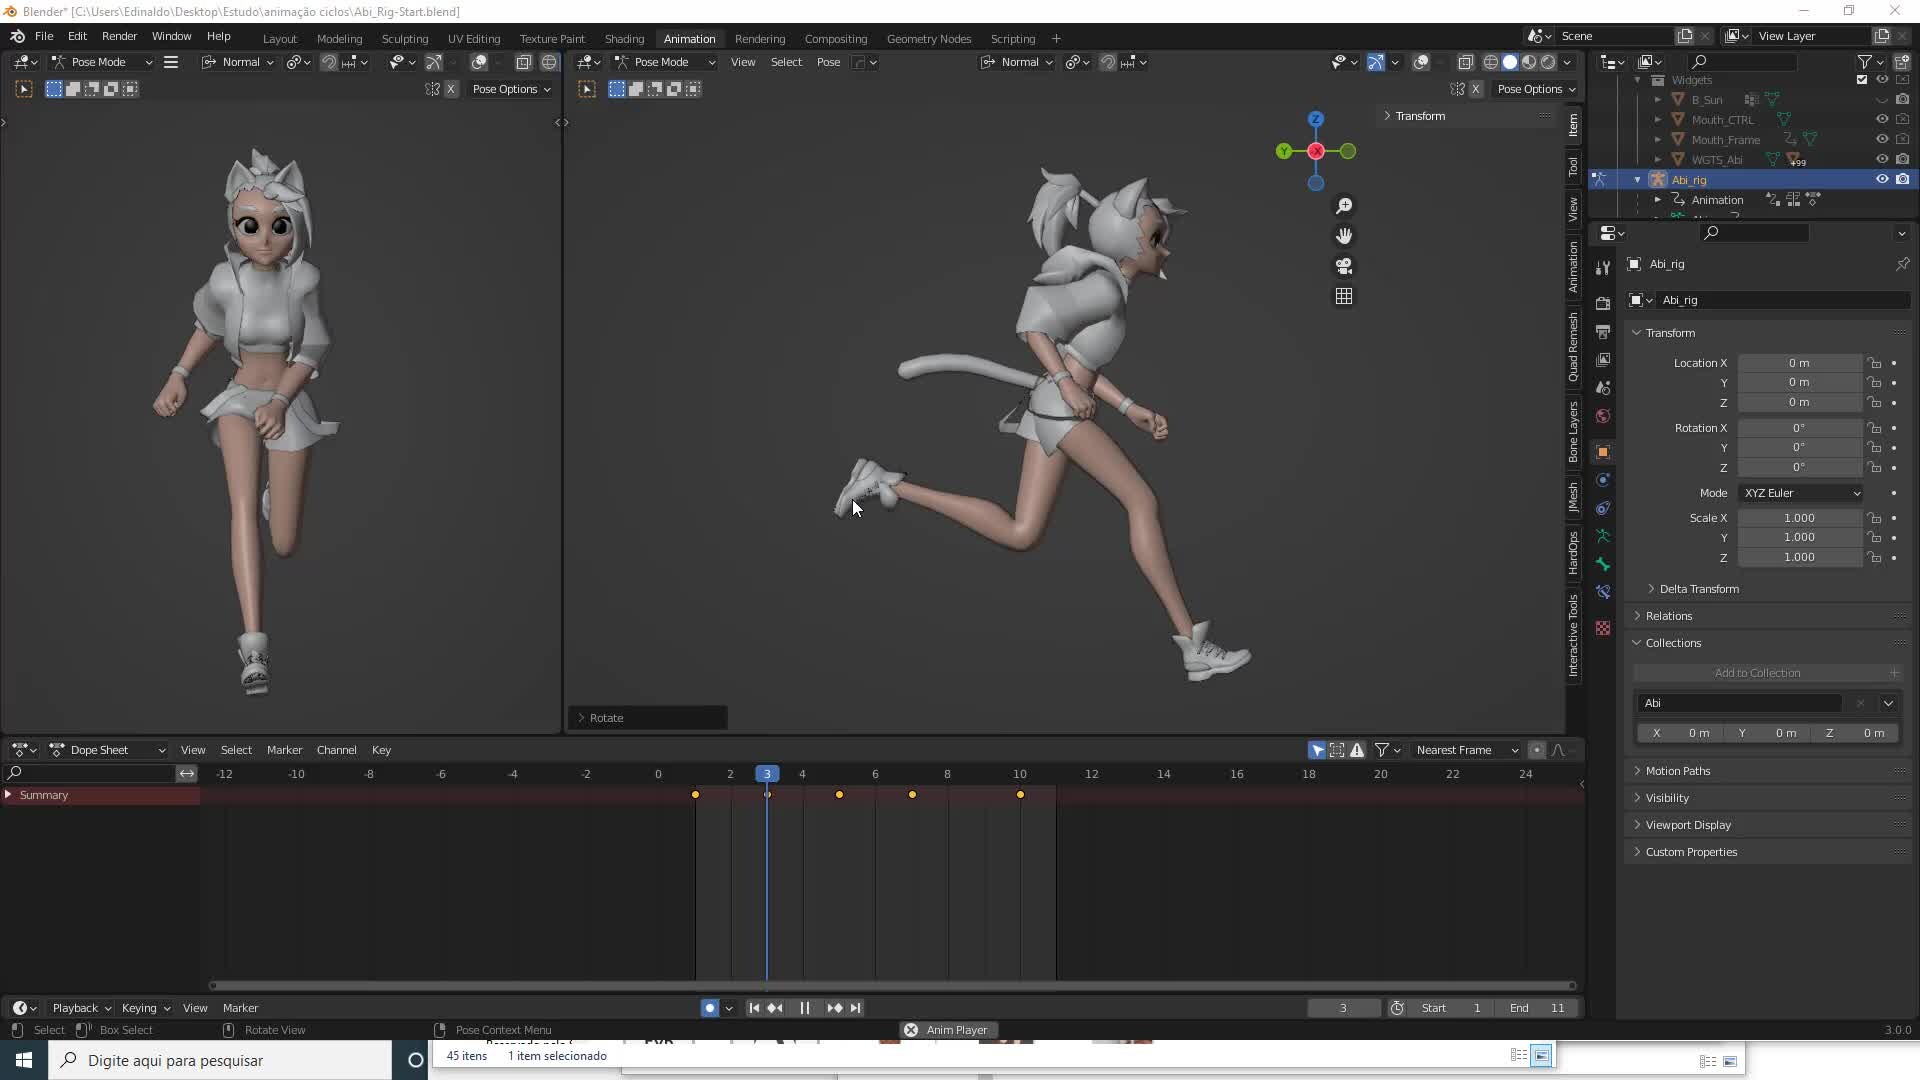Select the World Properties tab

click(1603, 415)
